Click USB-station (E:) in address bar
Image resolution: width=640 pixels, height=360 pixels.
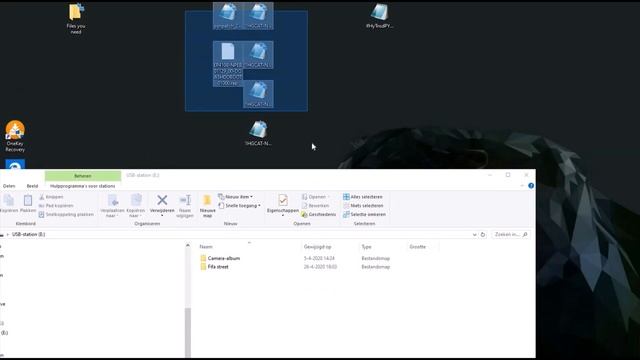[28, 234]
